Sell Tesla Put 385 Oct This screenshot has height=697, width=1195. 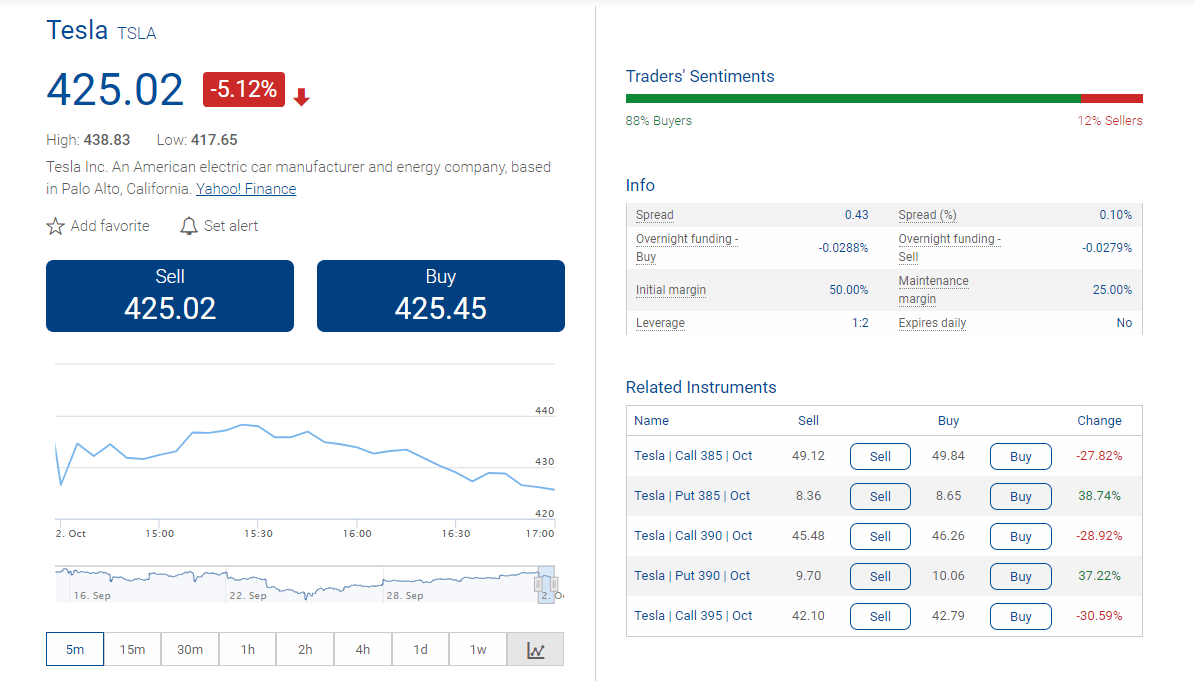[x=880, y=497]
